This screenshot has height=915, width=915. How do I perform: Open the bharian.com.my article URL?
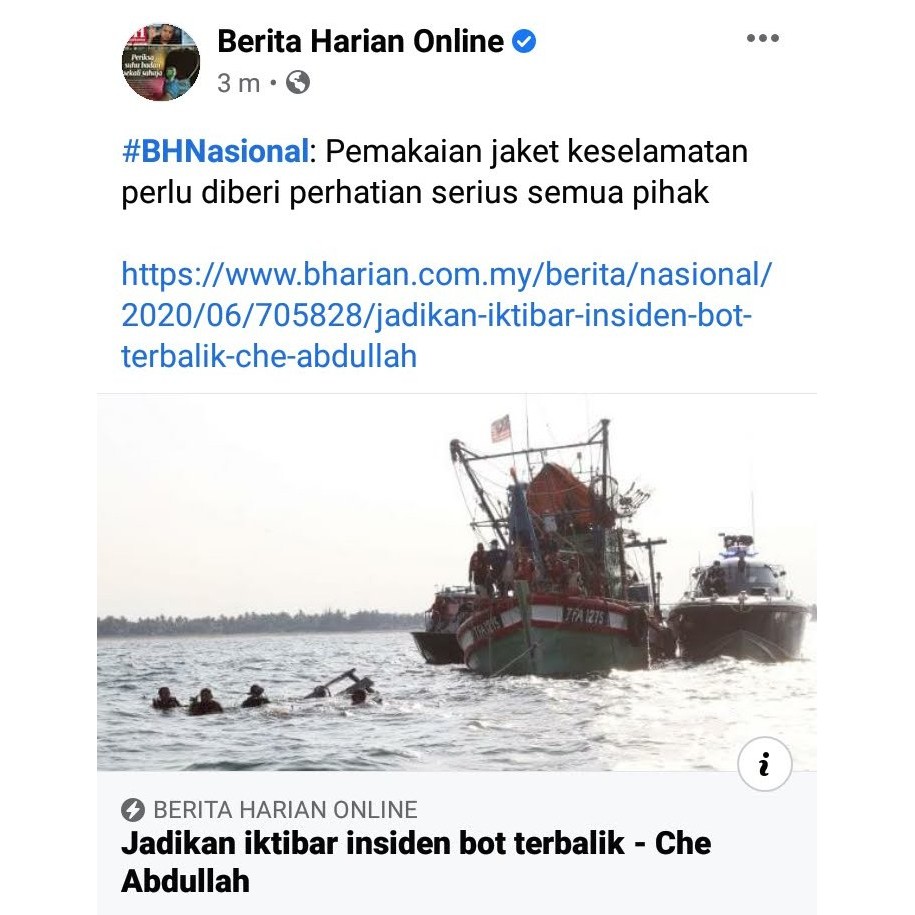point(446,315)
